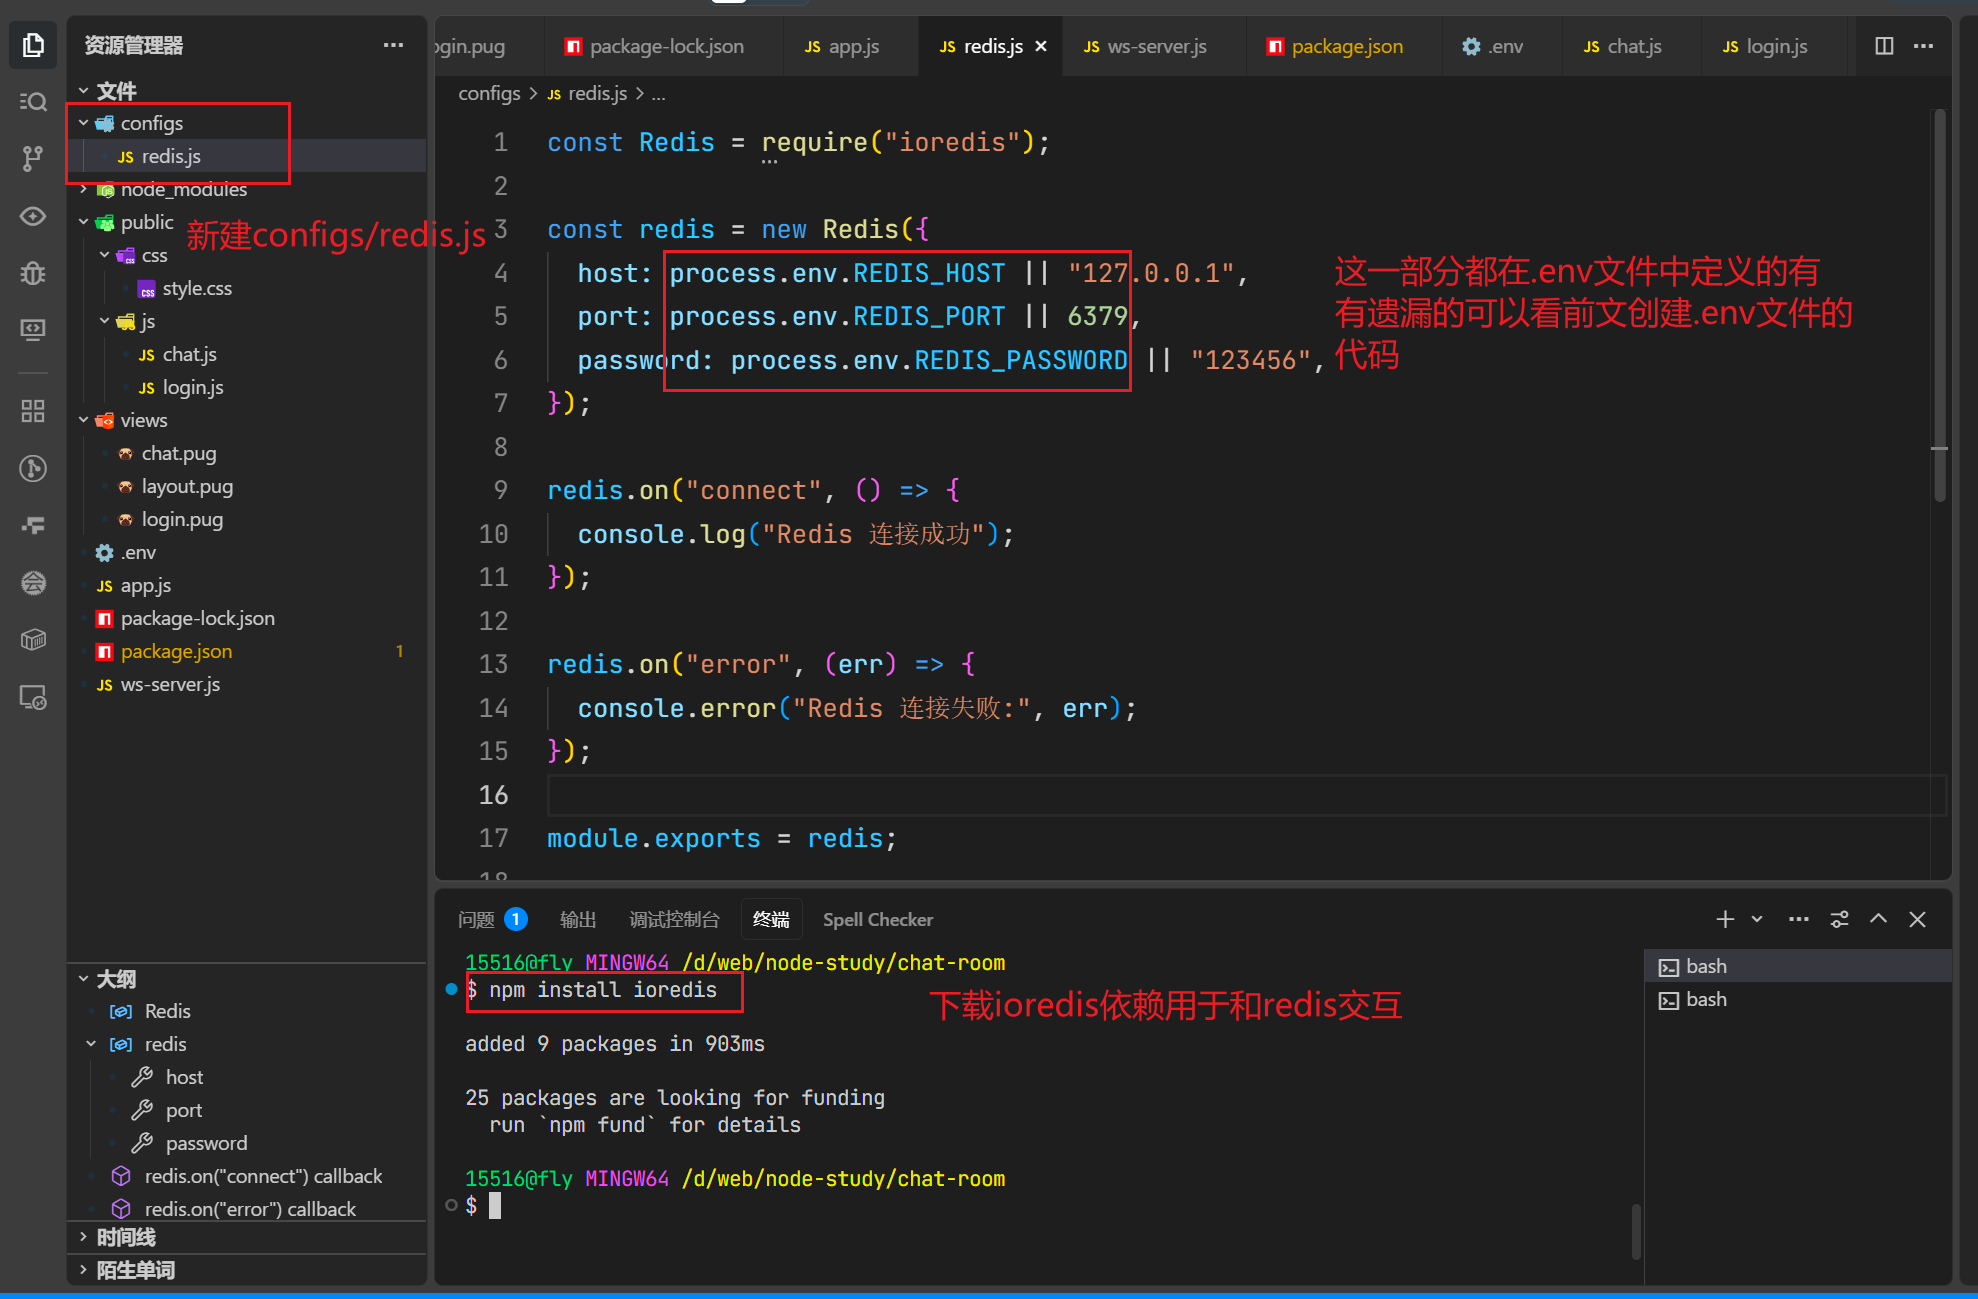Select the password property in outline
This screenshot has width=1978, height=1299.
point(206,1143)
